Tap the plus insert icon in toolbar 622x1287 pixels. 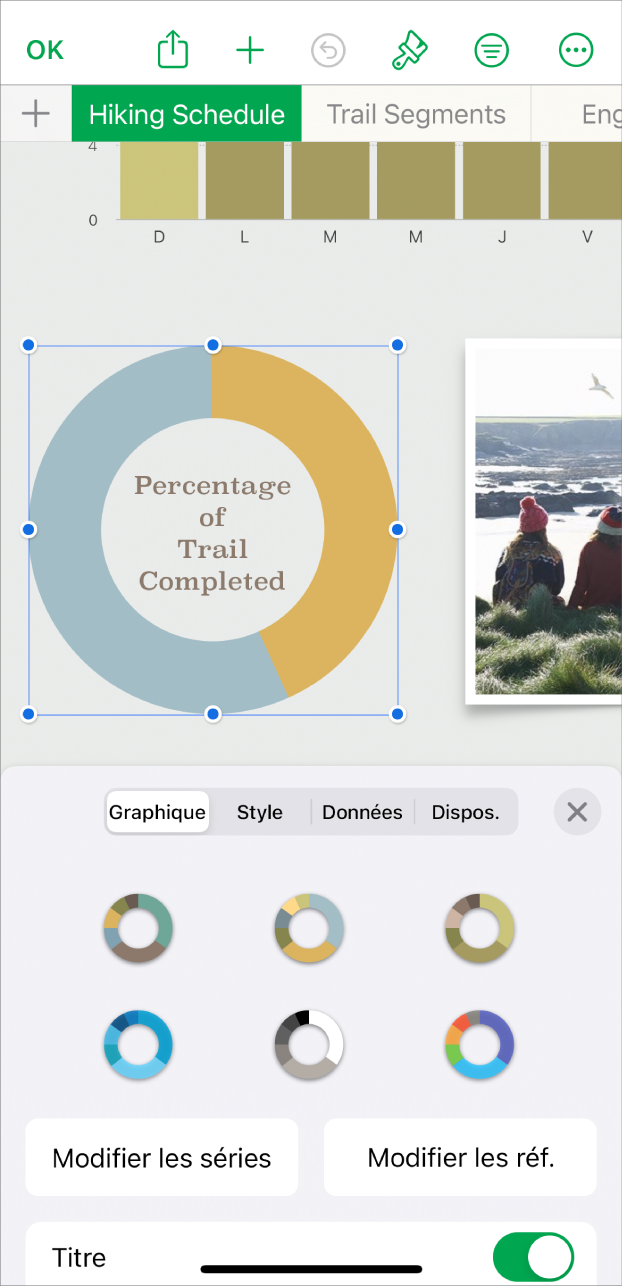pyautogui.click(x=250, y=50)
